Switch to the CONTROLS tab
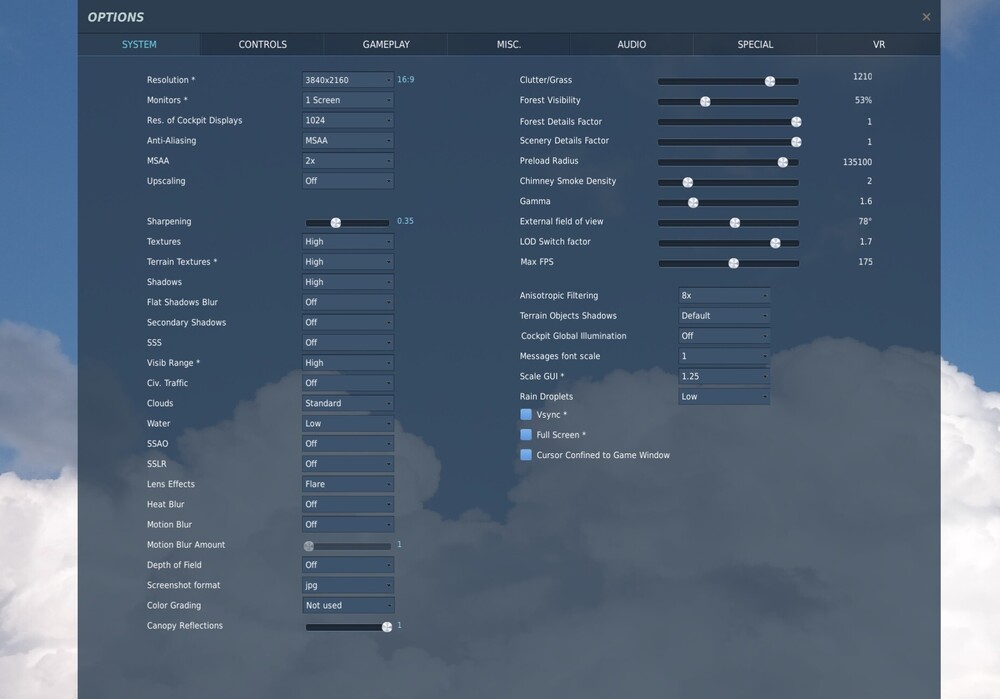 pos(263,45)
